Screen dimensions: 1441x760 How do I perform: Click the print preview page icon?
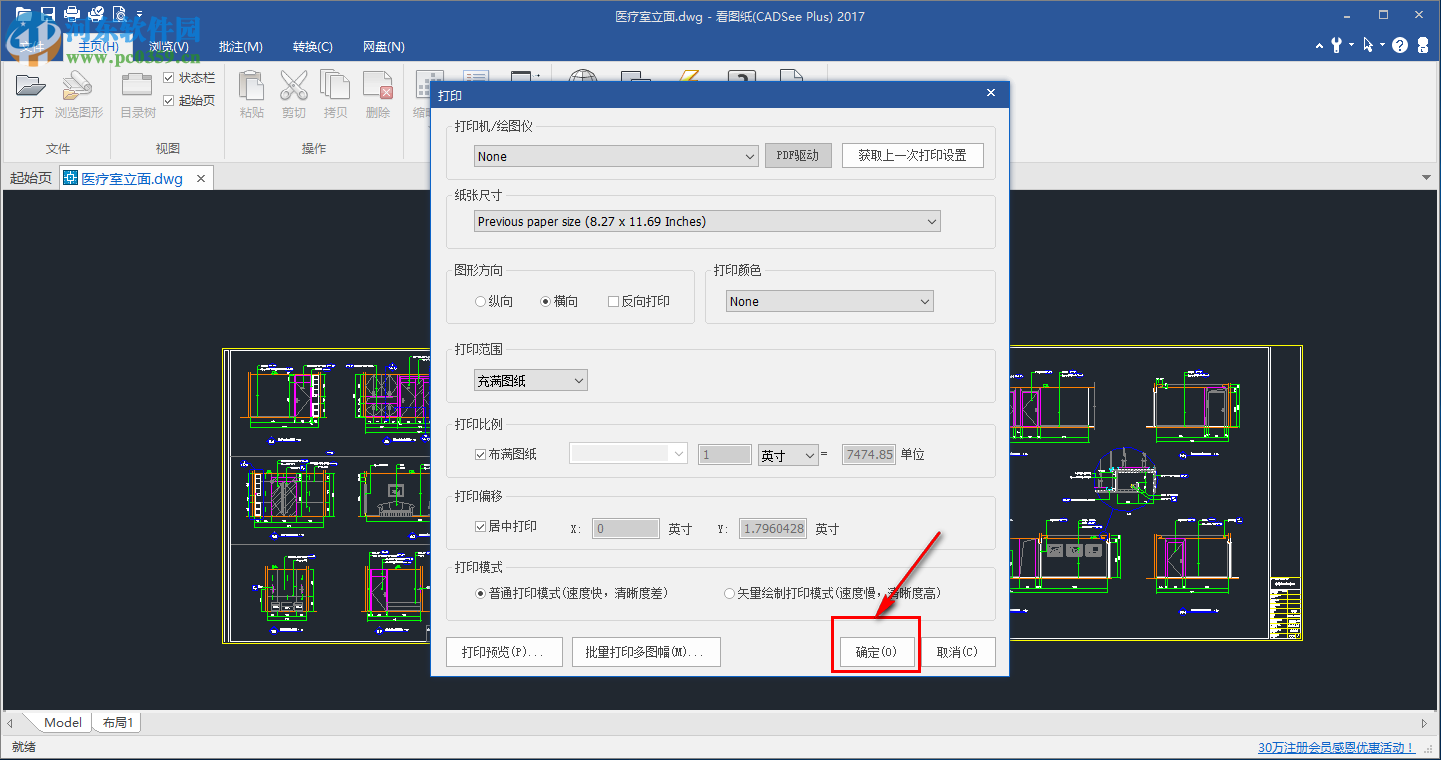click(x=120, y=14)
